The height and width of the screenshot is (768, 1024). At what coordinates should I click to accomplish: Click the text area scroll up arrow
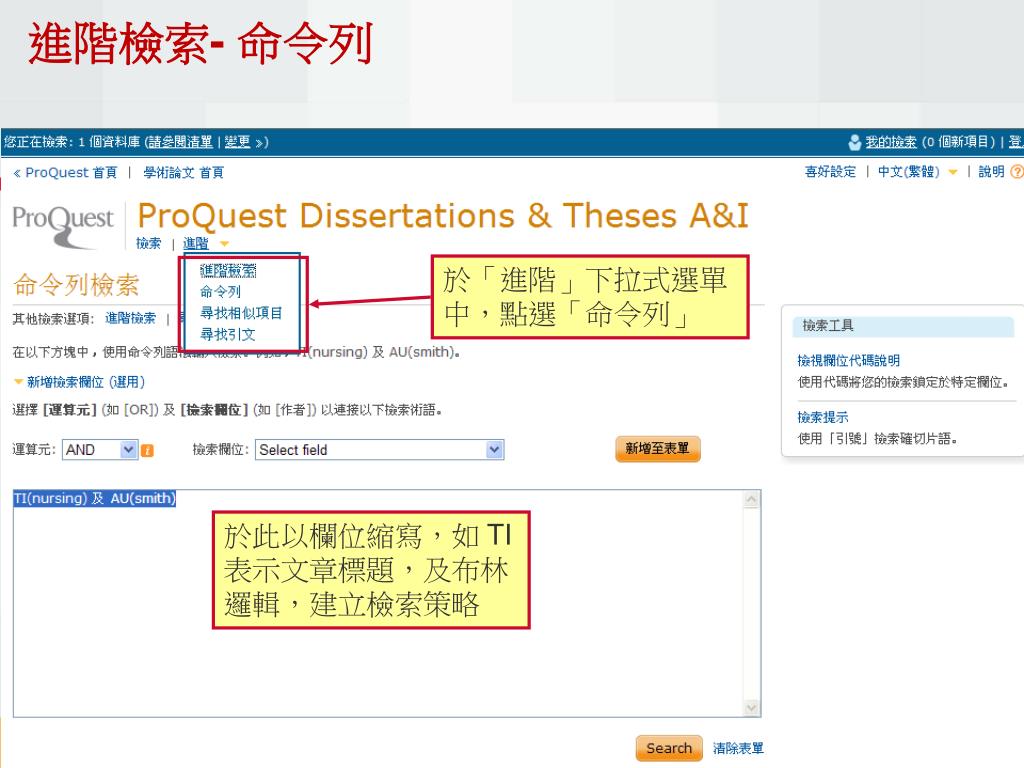pos(752,500)
